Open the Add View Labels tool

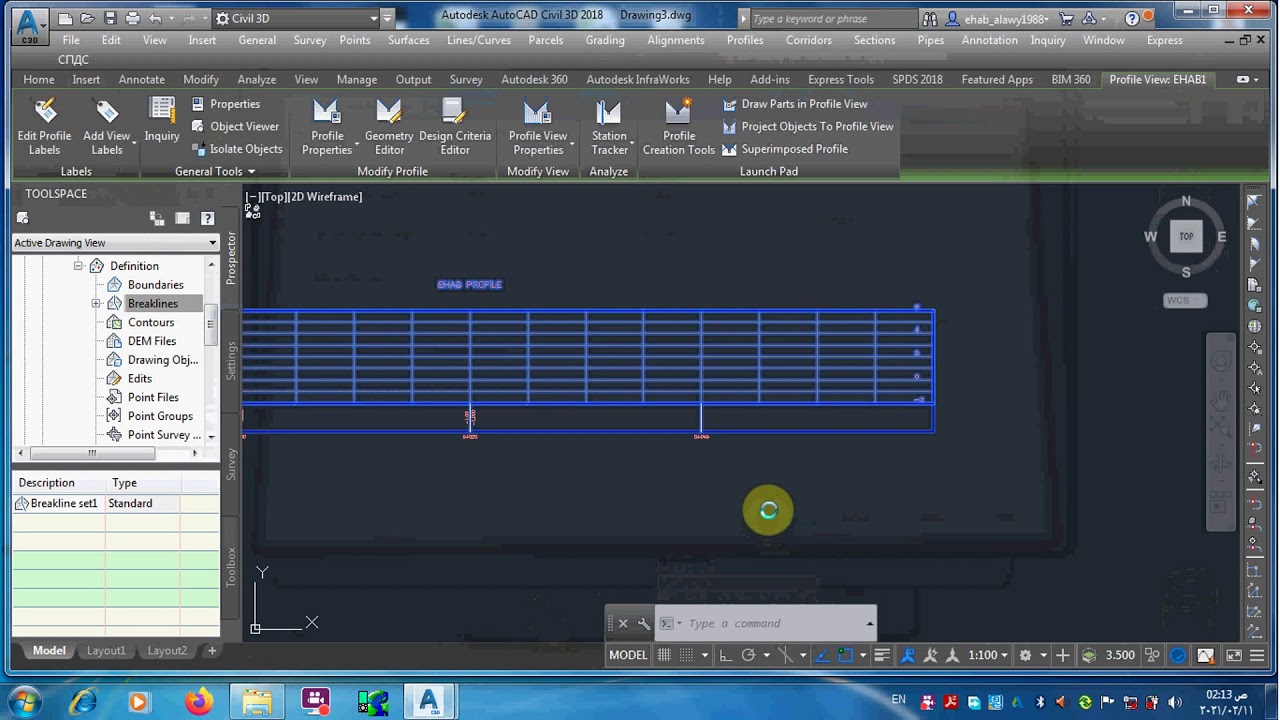tap(106, 127)
